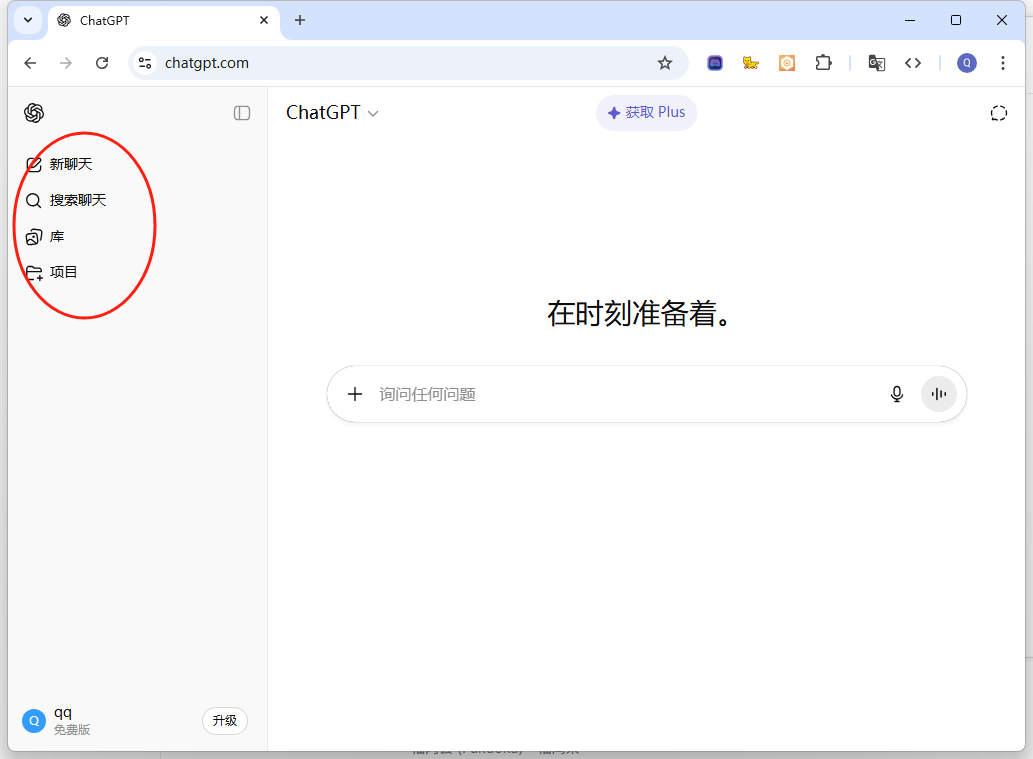Click the ChatGPT logo in the sidebar
Image resolution: width=1033 pixels, height=759 pixels.
pos(34,113)
